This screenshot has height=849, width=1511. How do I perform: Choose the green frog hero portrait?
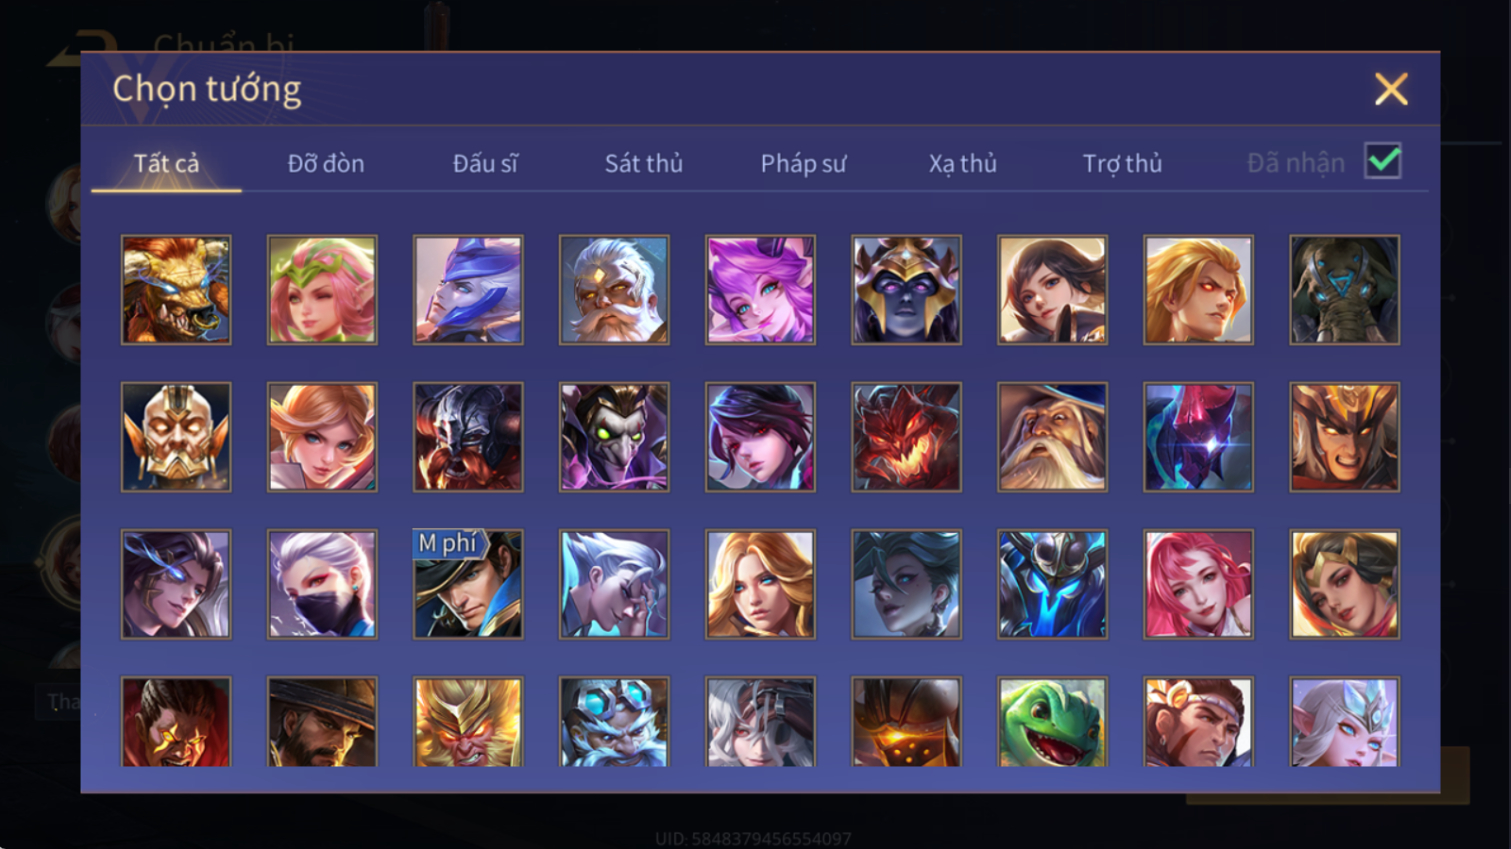coord(1052,722)
